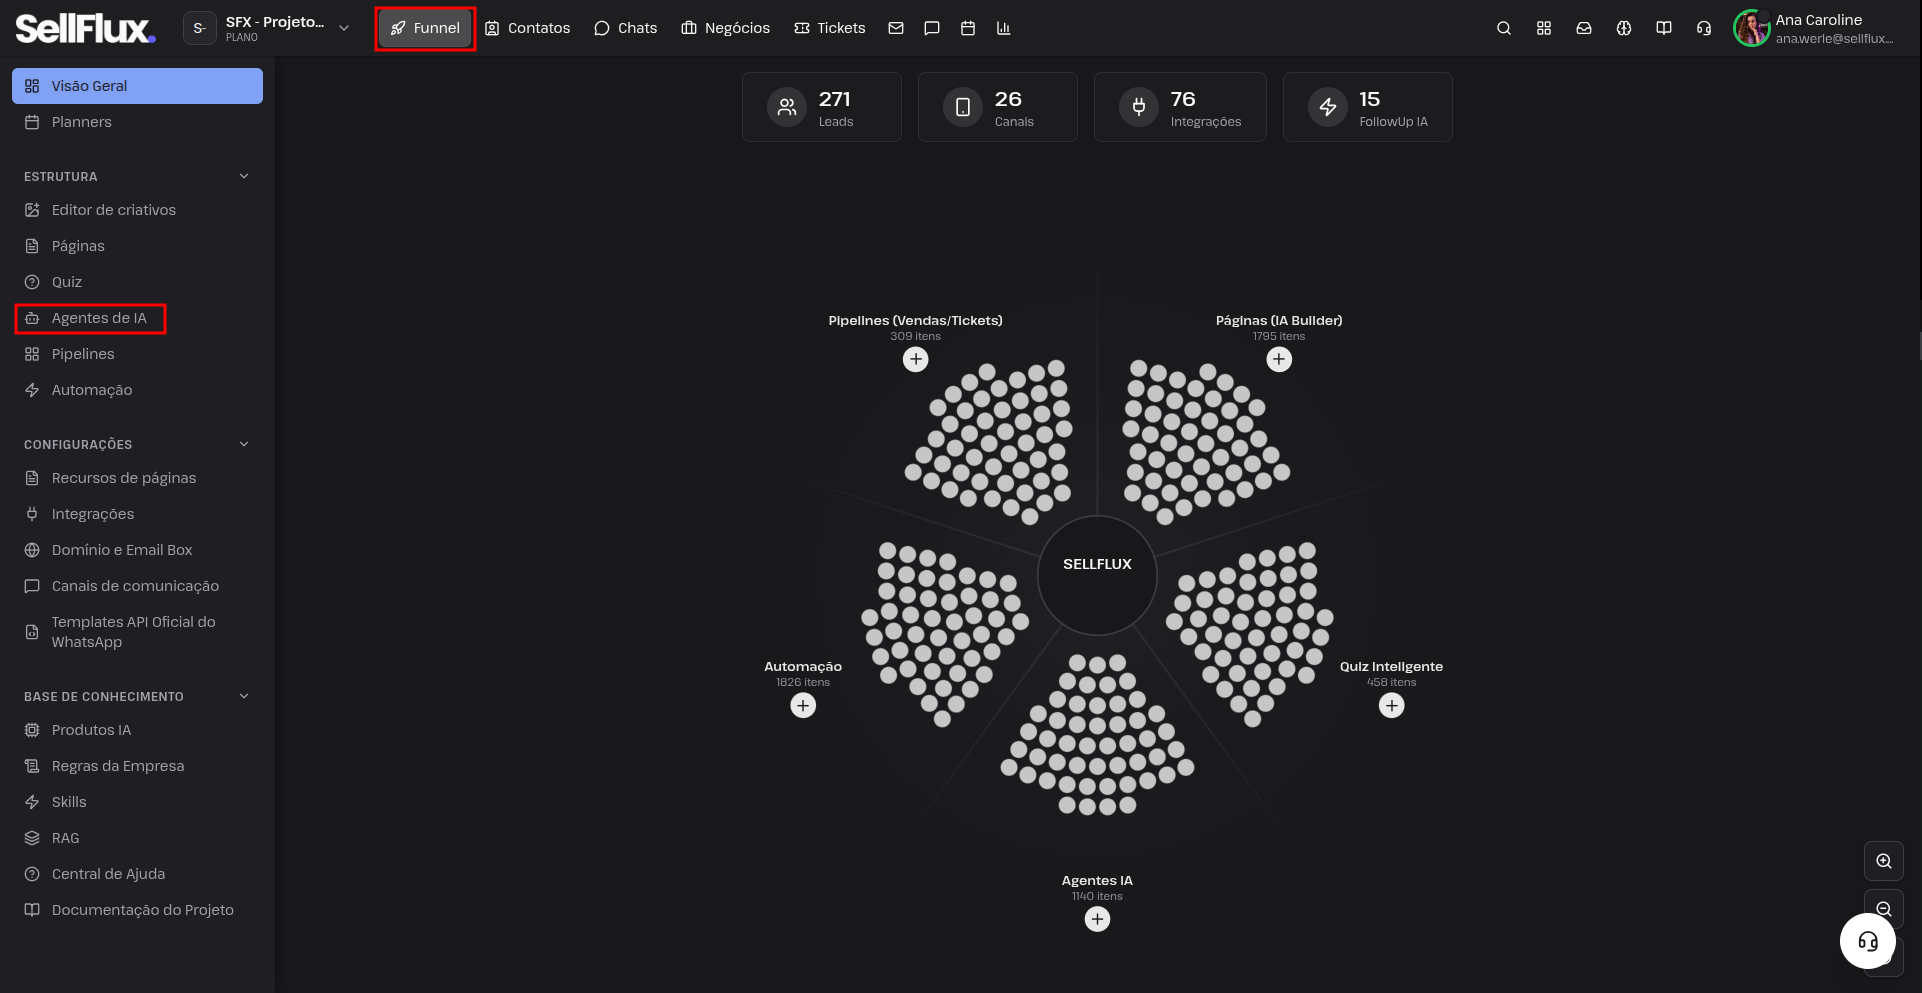Open Planners in the sidebar
The width and height of the screenshot is (1922, 993).
pyautogui.click(x=137, y=122)
